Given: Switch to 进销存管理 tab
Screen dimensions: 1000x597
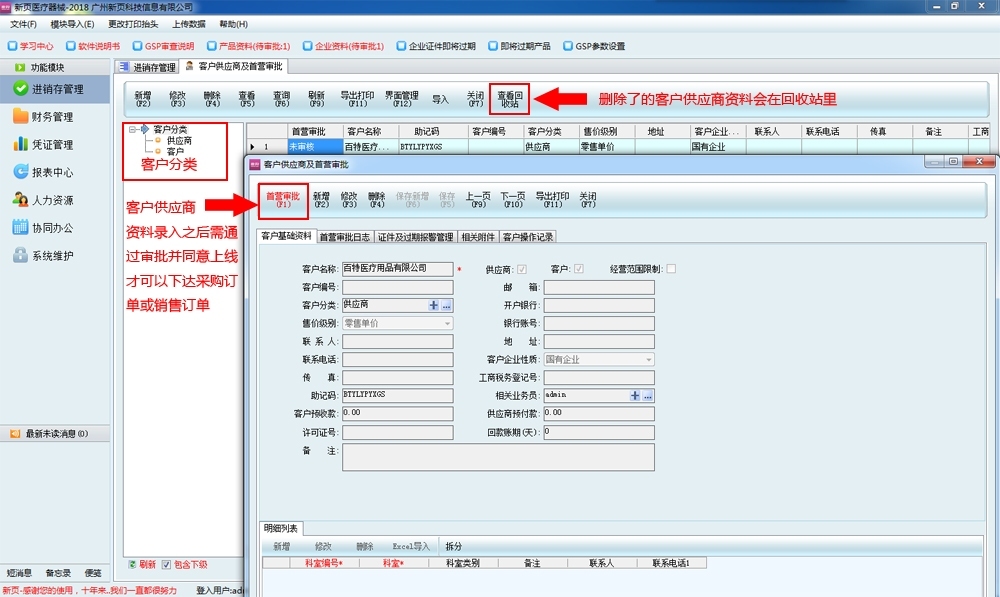Looking at the screenshot, I should 147,67.
